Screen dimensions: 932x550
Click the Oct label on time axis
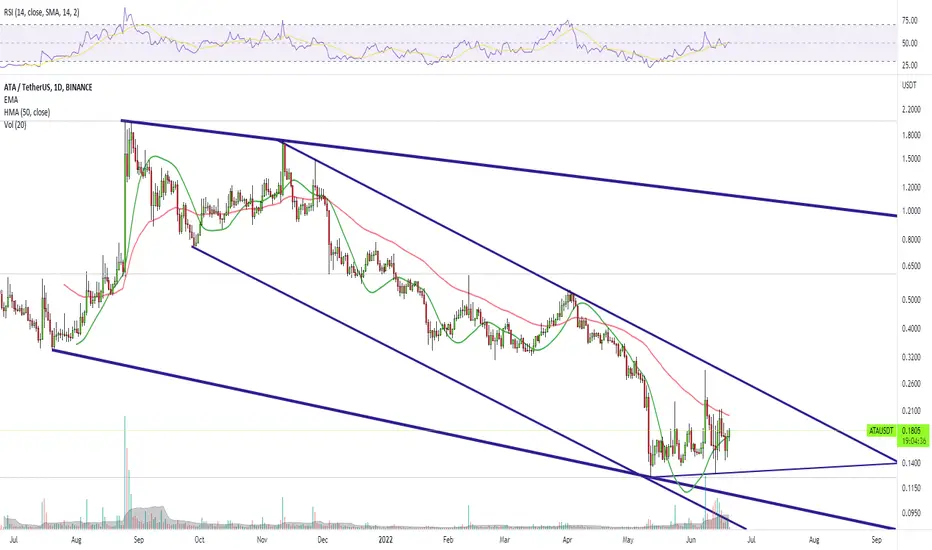199,540
